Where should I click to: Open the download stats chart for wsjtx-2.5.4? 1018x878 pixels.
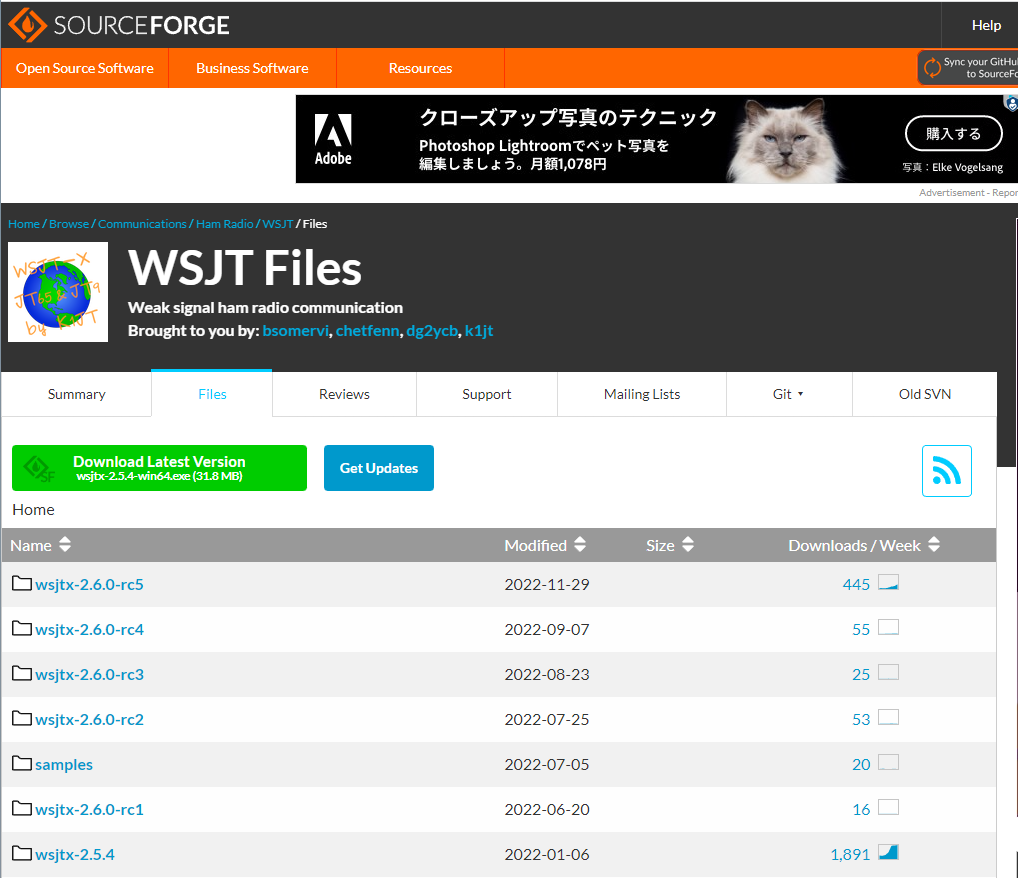pos(888,851)
